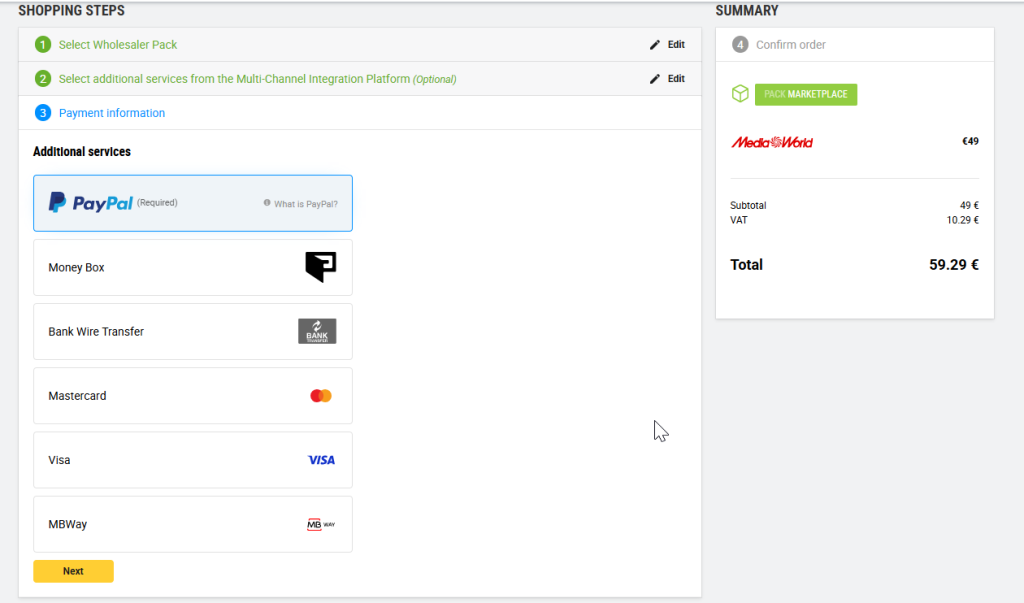Image resolution: width=1024 pixels, height=603 pixels.
Task: Click the info icon beside What is PayPal
Action: tap(267, 203)
